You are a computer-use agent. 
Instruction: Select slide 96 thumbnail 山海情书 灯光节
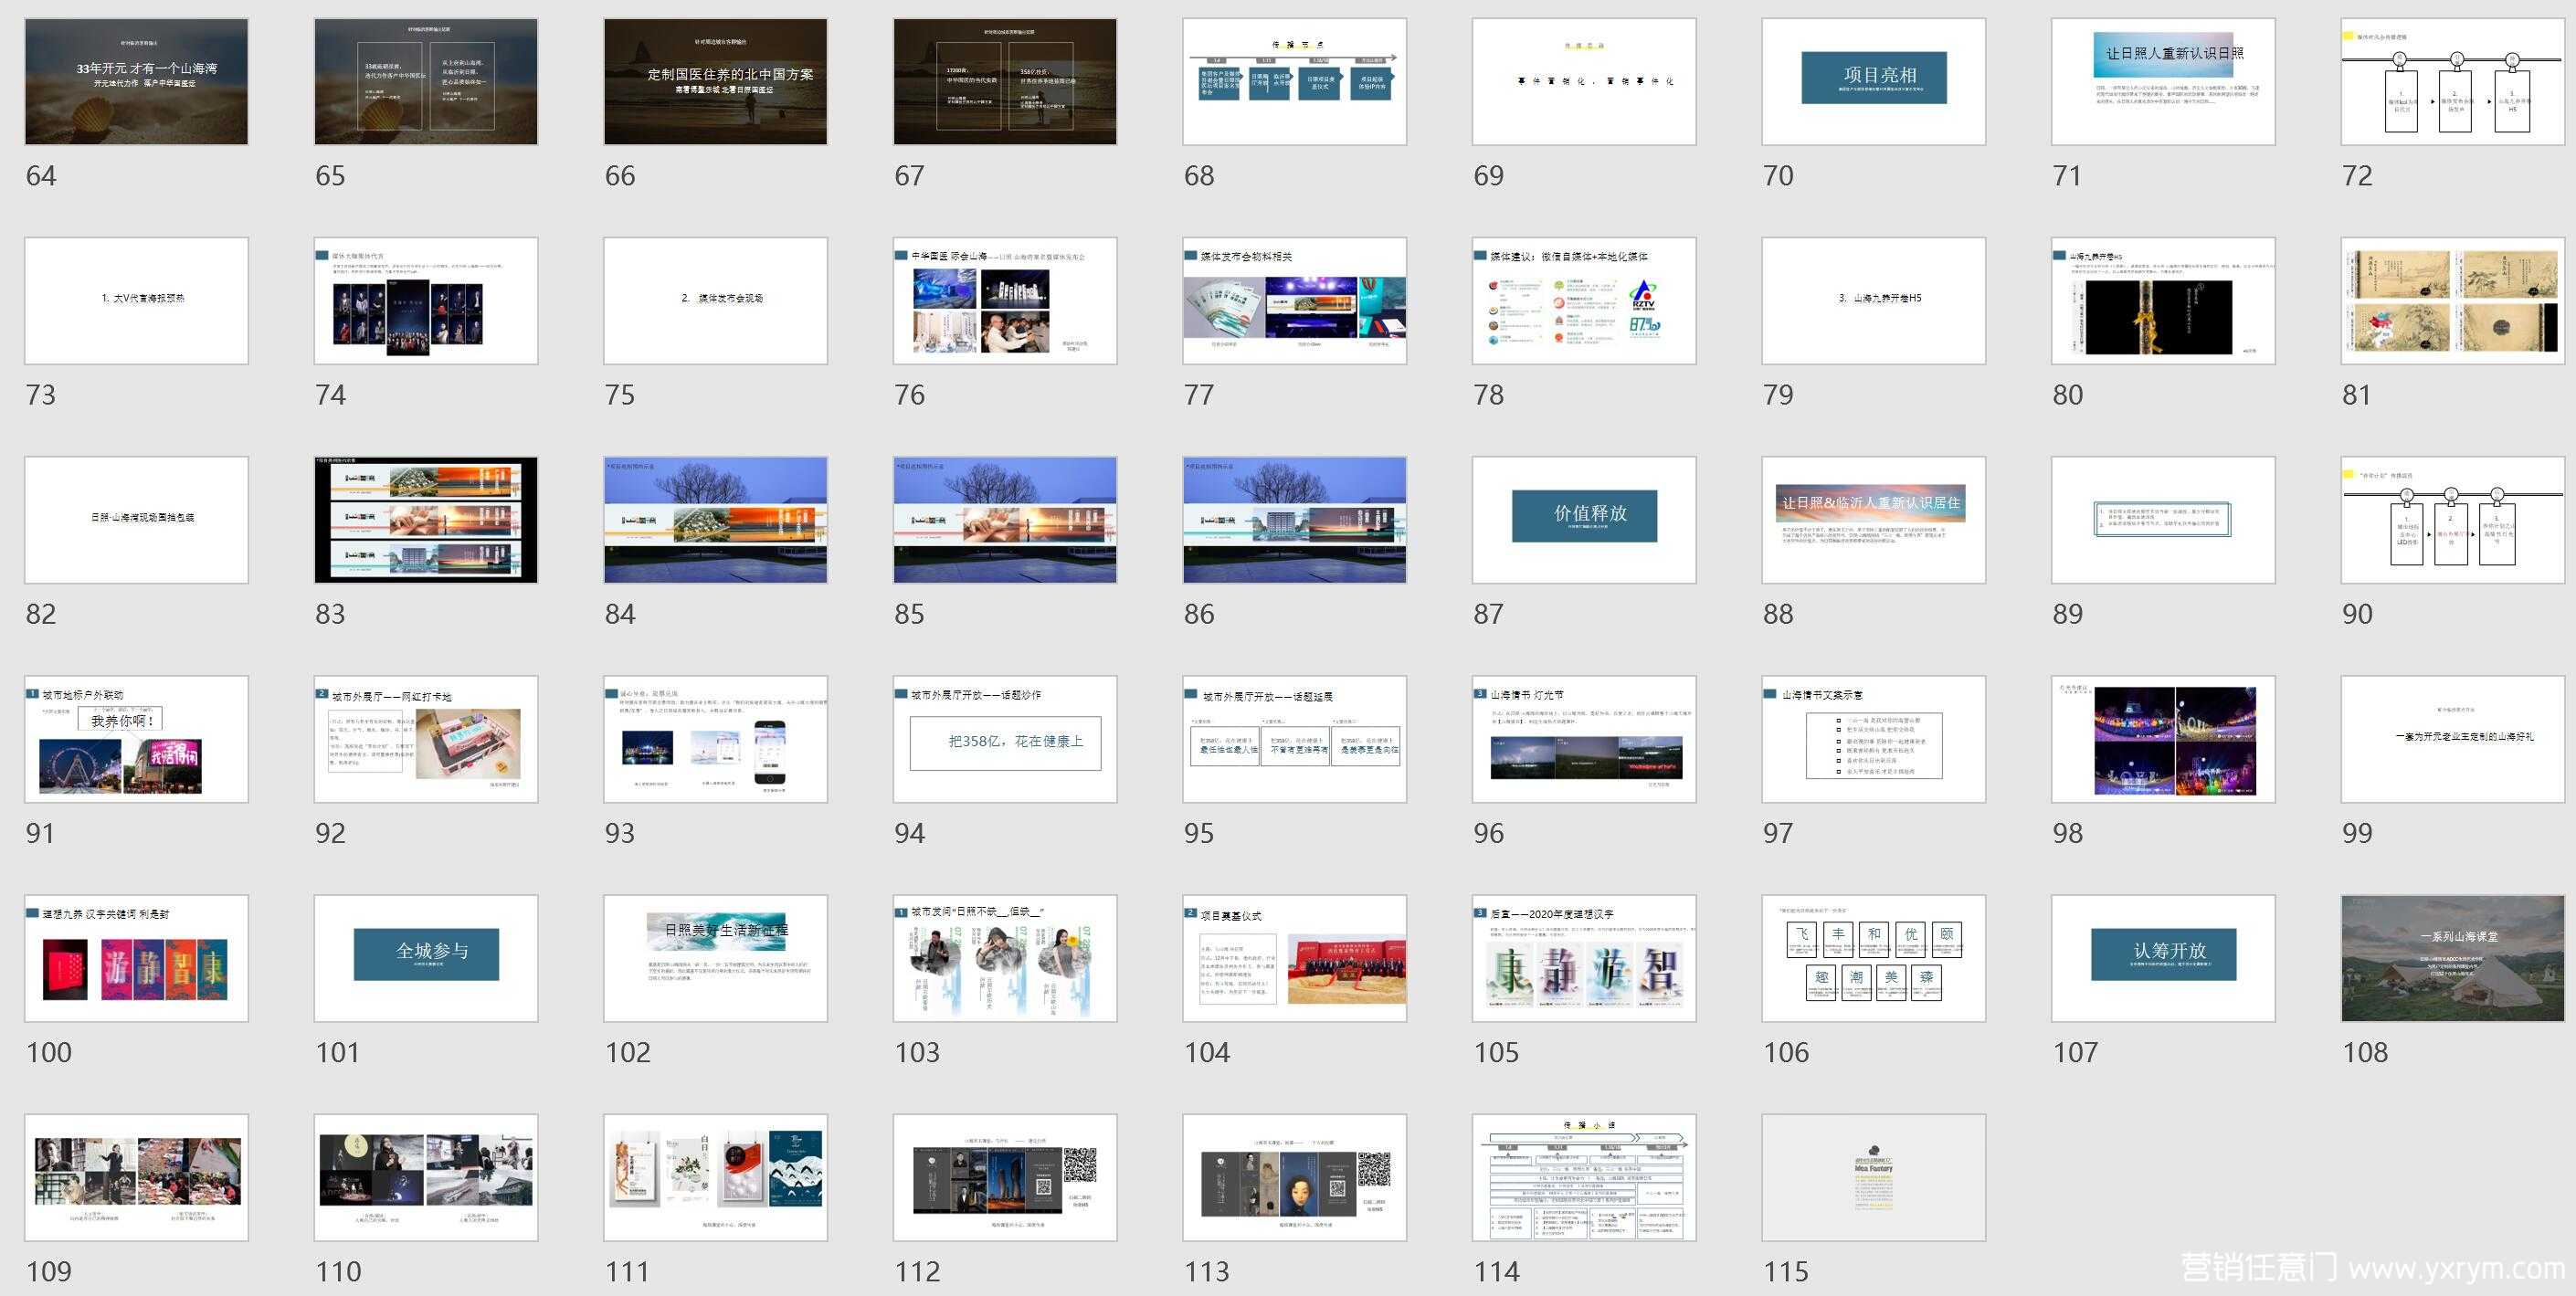(x=1584, y=739)
